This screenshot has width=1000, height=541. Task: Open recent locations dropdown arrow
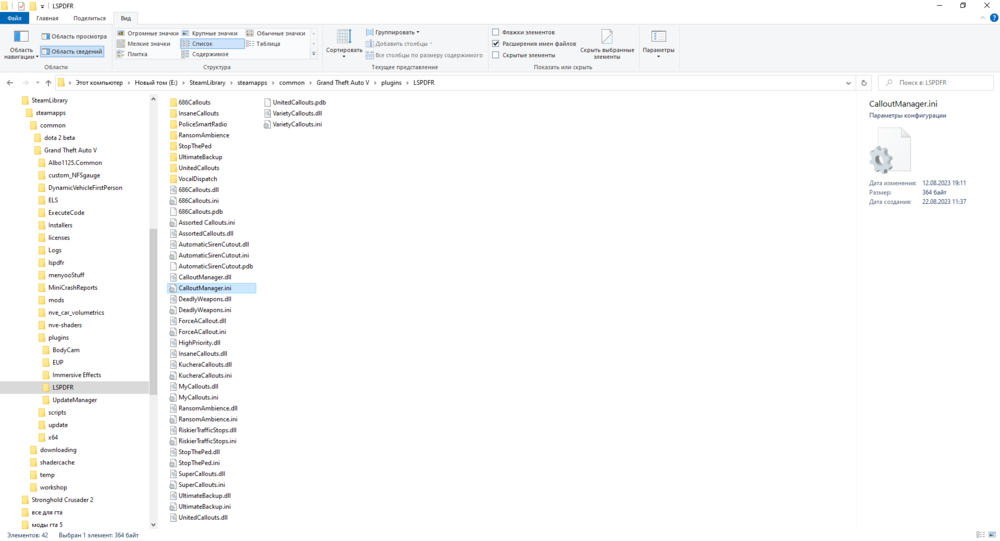(x=38, y=83)
